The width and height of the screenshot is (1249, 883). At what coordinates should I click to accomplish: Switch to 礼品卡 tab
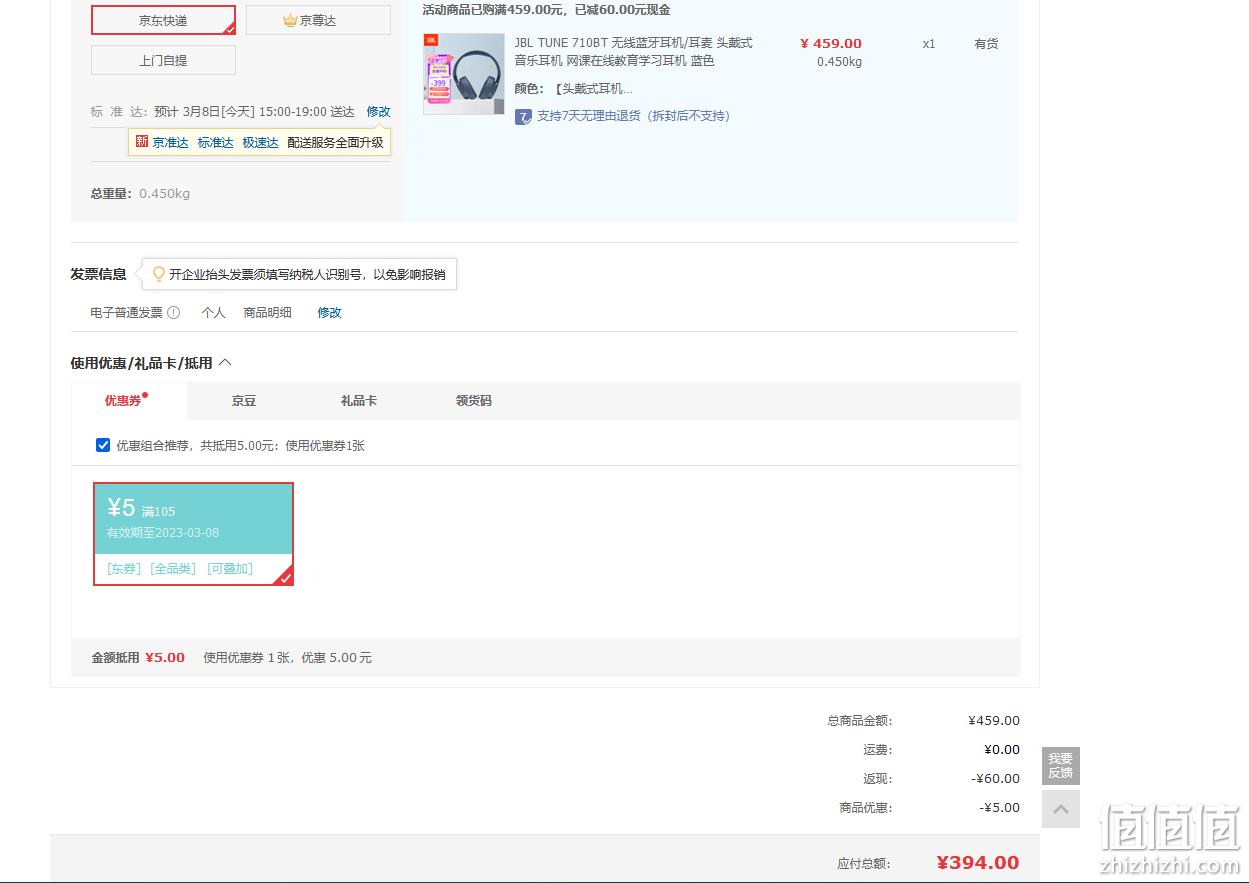tap(358, 401)
